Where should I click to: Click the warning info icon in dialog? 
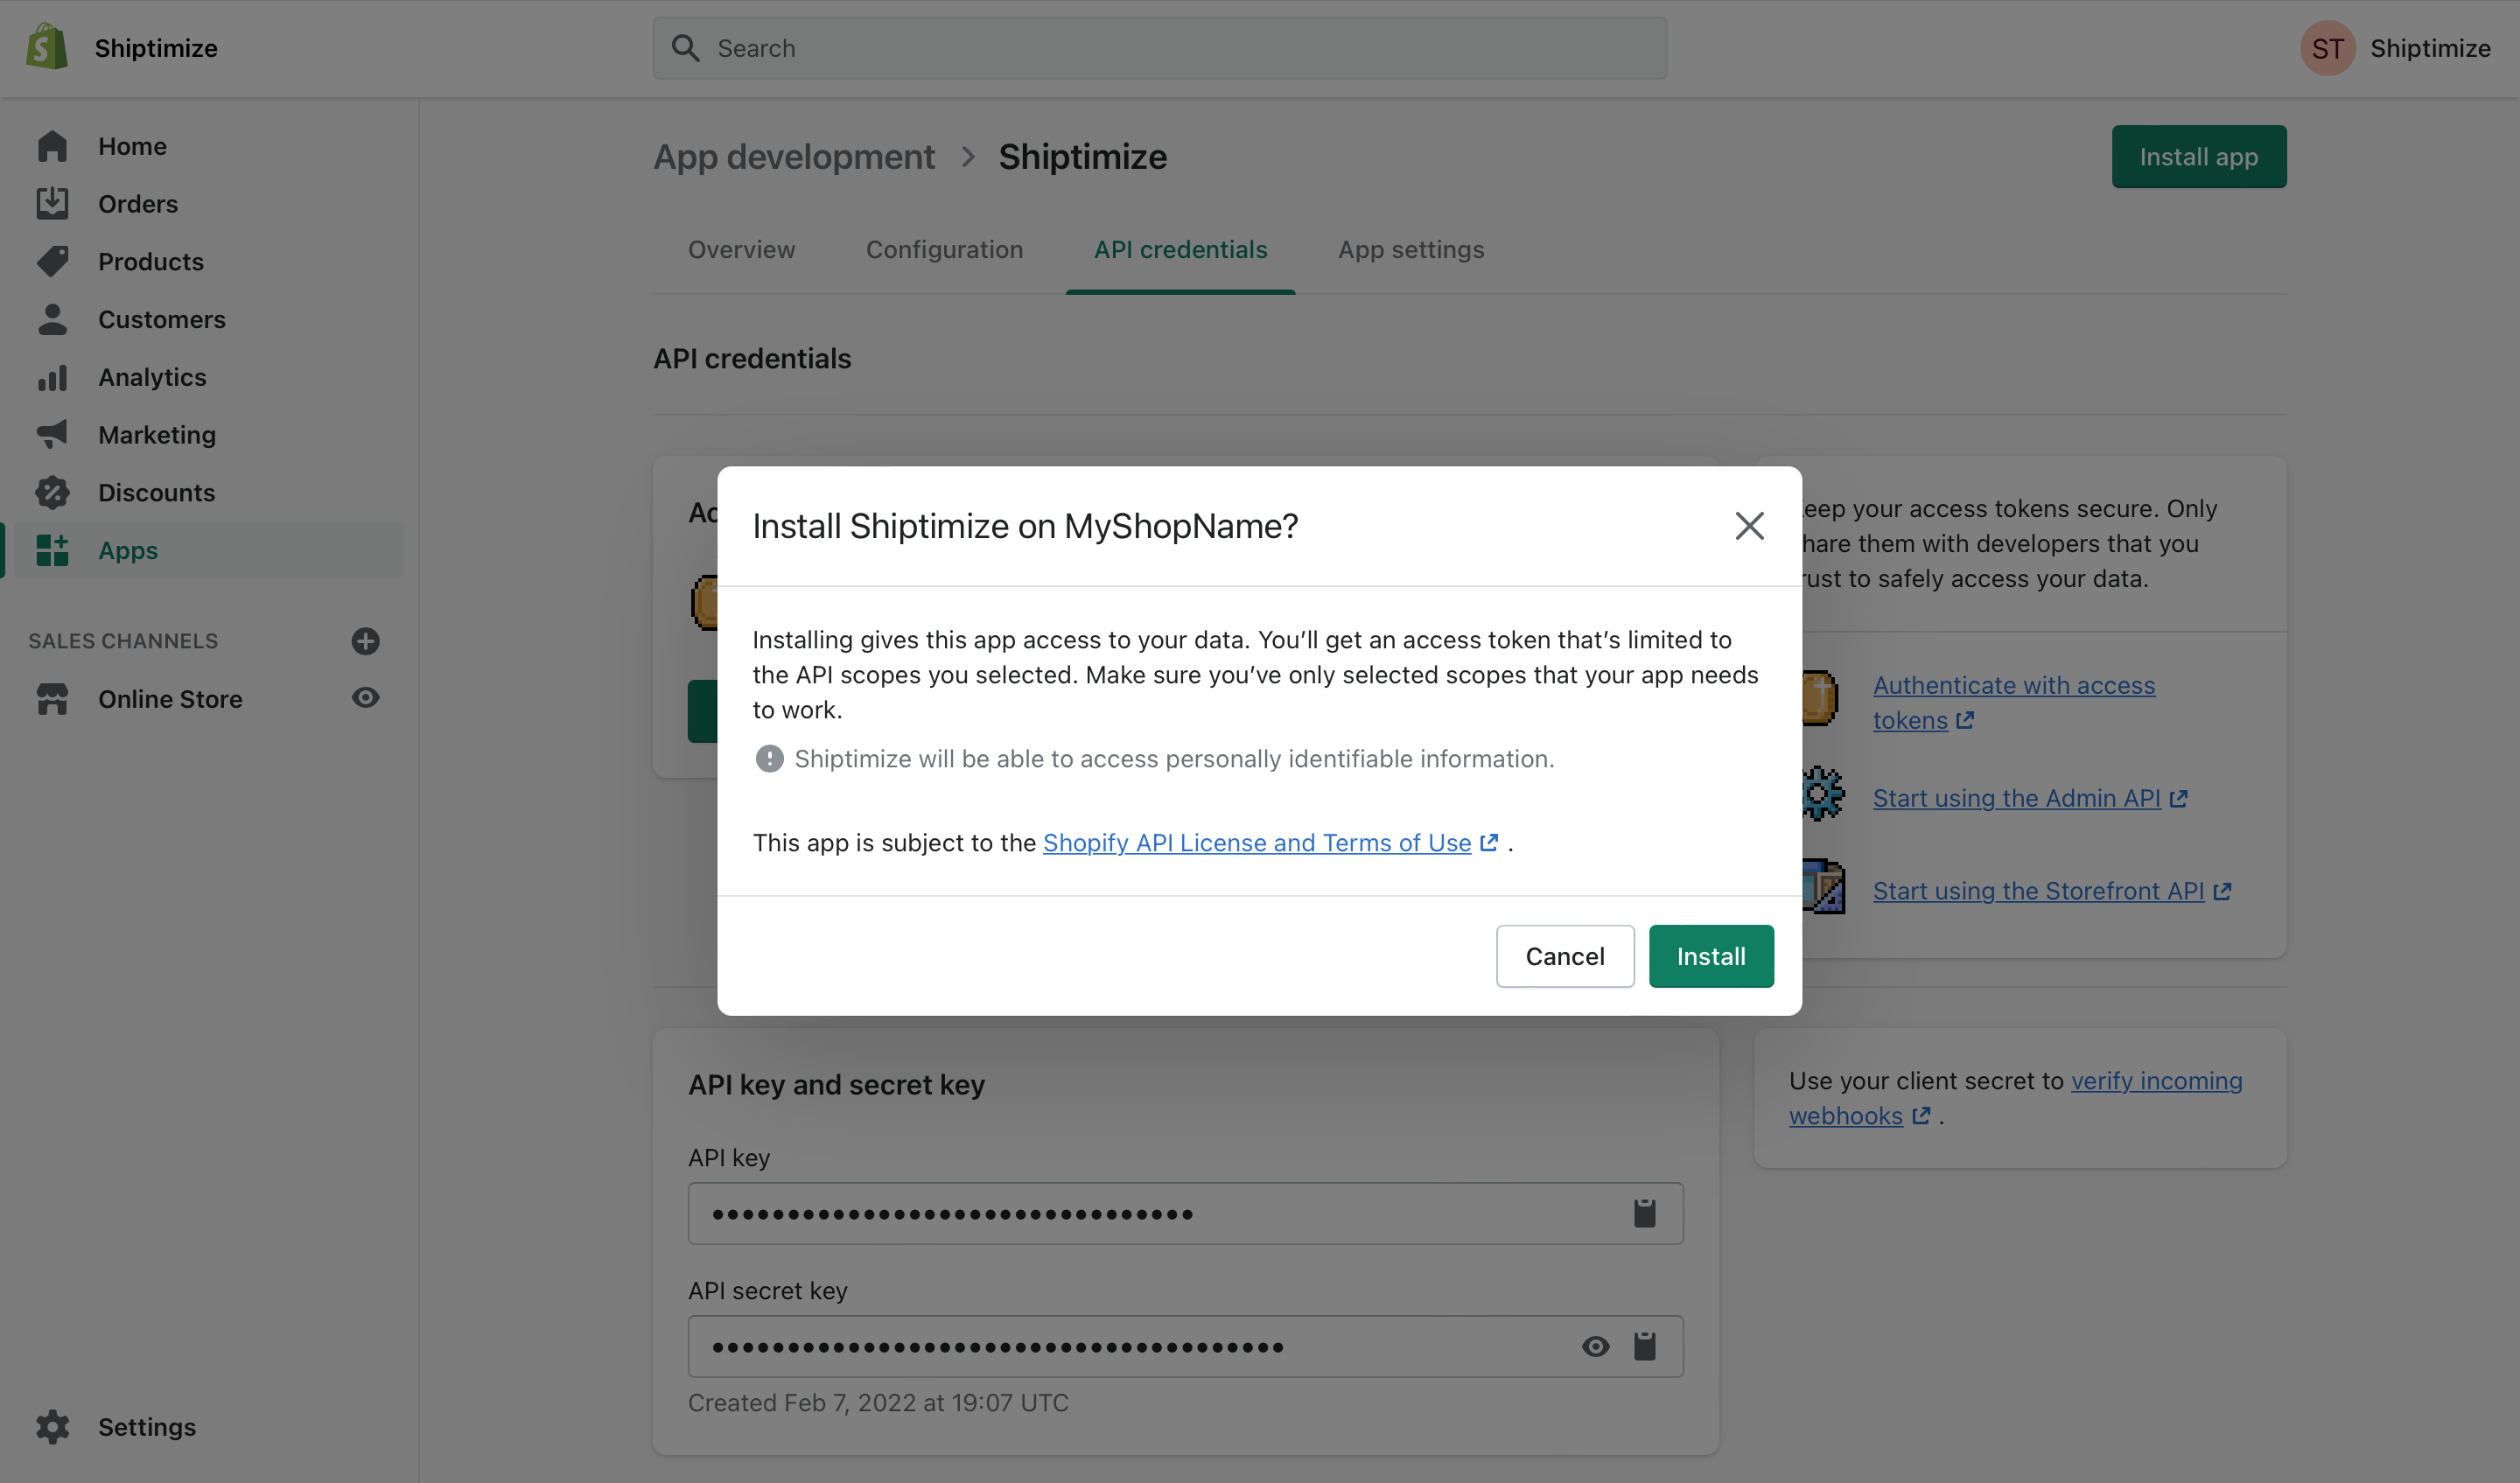768,759
